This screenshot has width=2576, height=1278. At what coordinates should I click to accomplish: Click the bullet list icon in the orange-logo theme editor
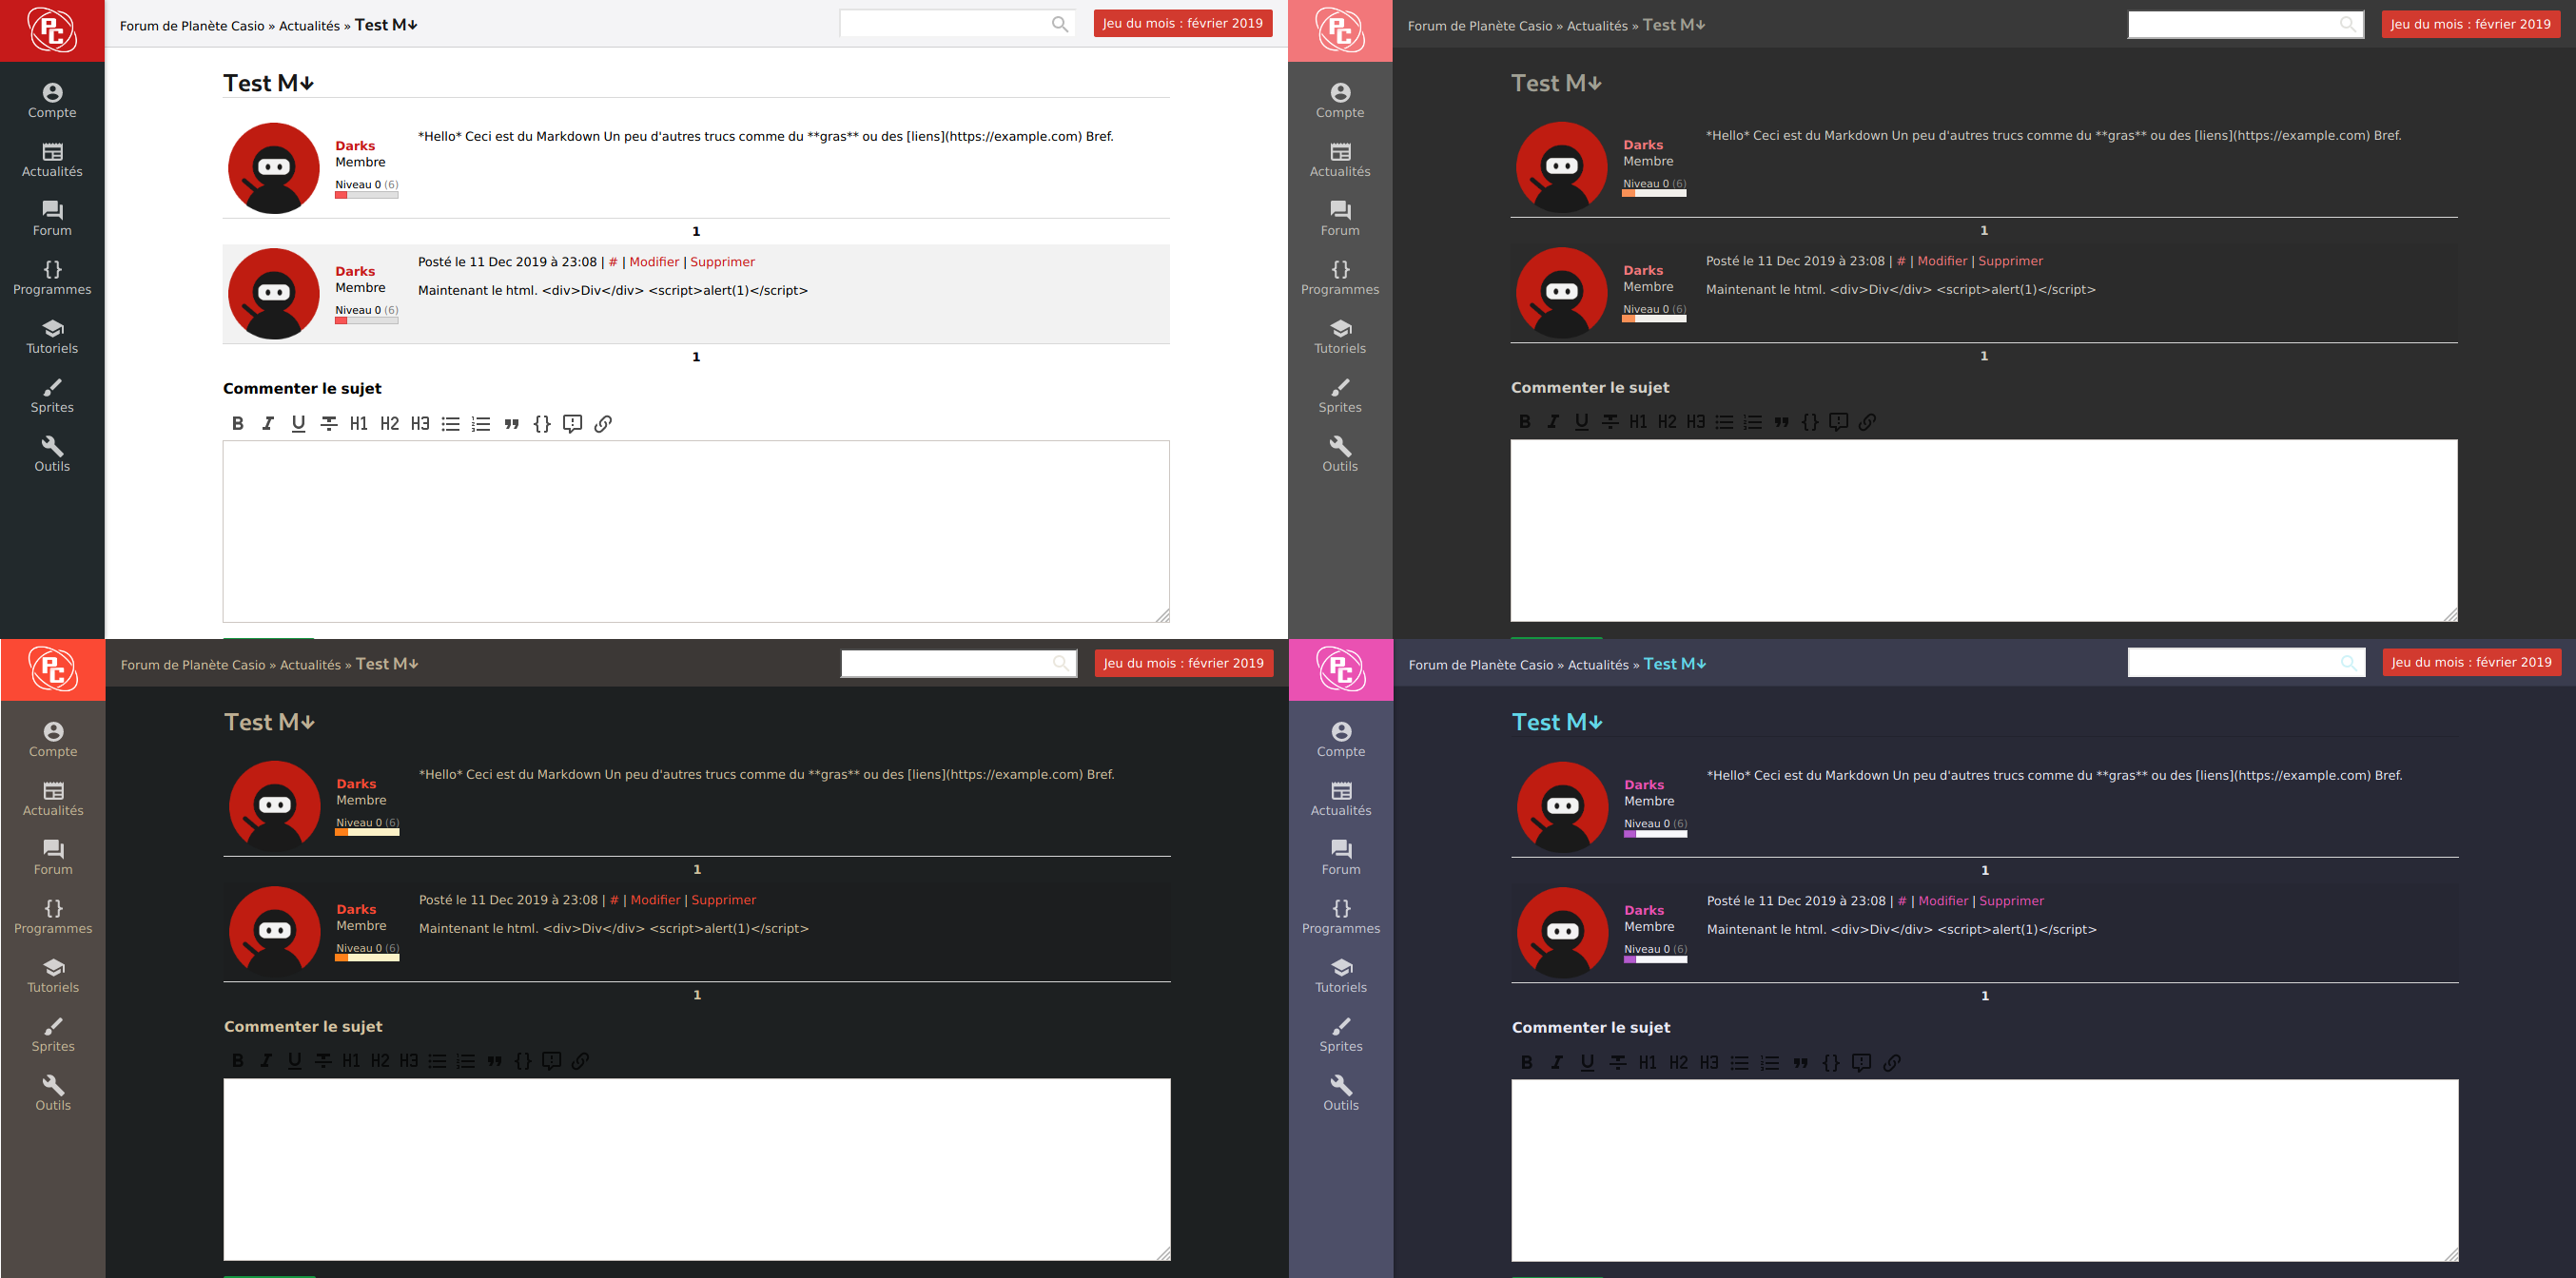pos(437,1061)
